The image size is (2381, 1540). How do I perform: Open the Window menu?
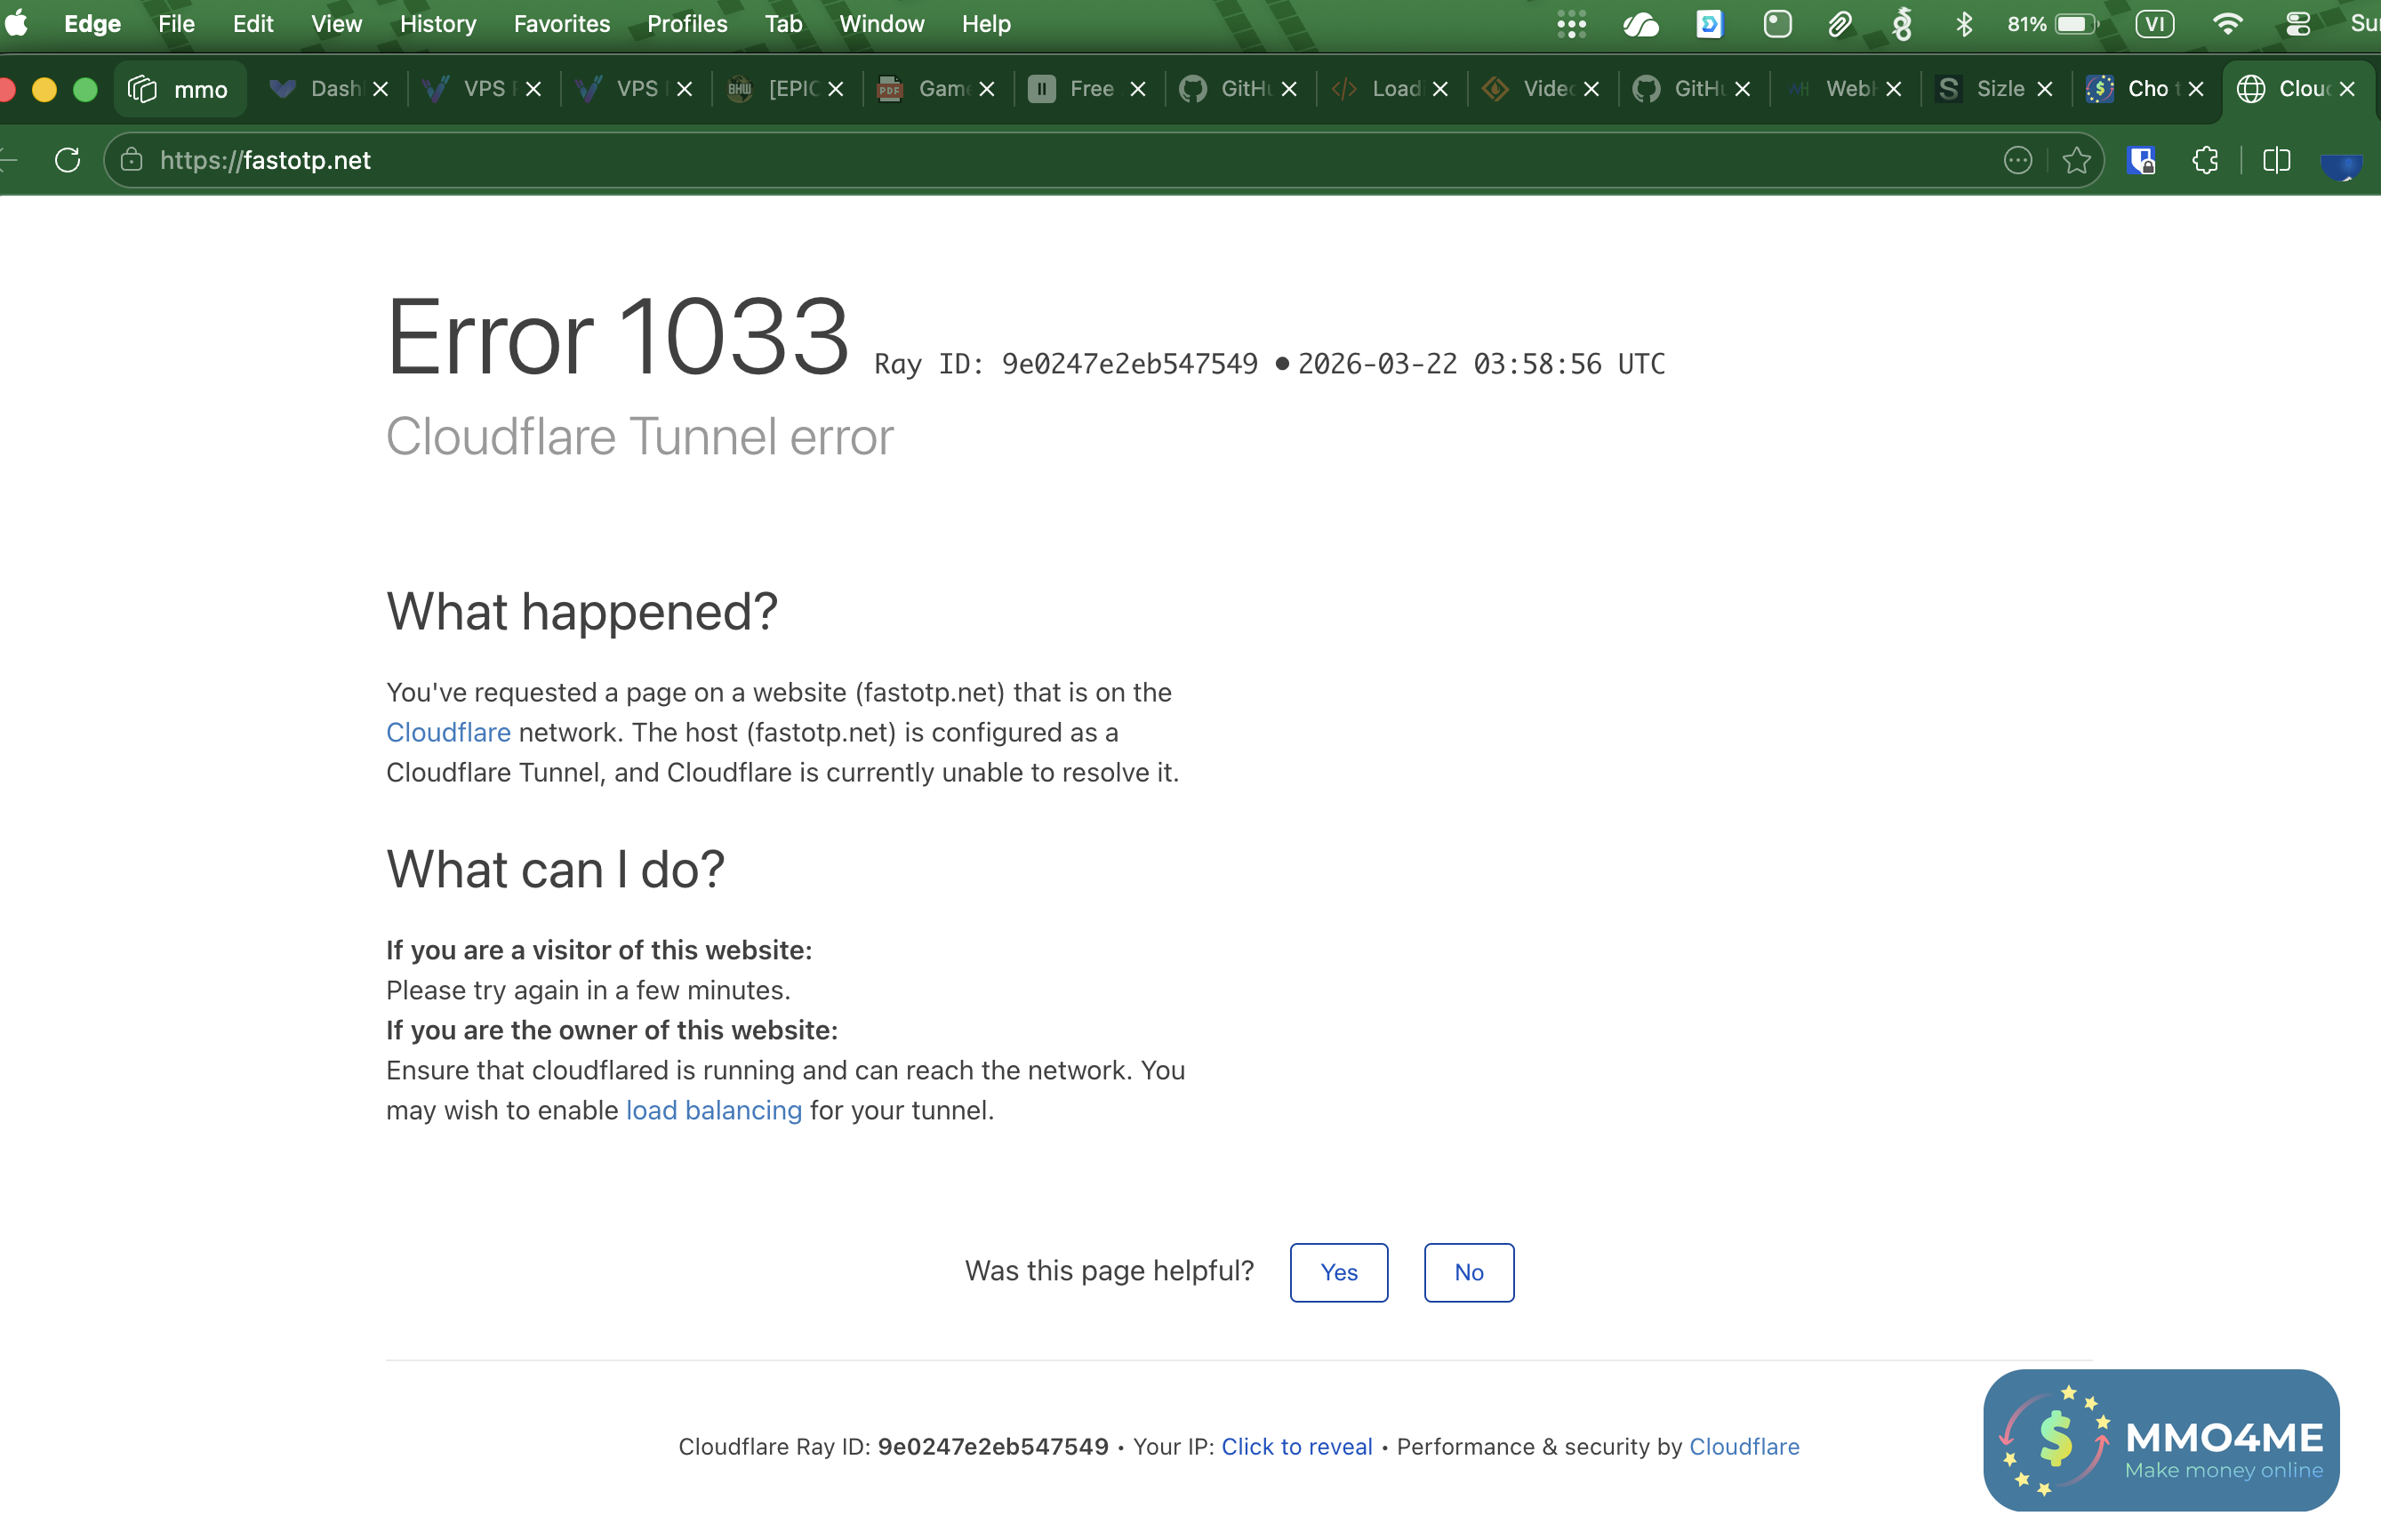pos(881,23)
